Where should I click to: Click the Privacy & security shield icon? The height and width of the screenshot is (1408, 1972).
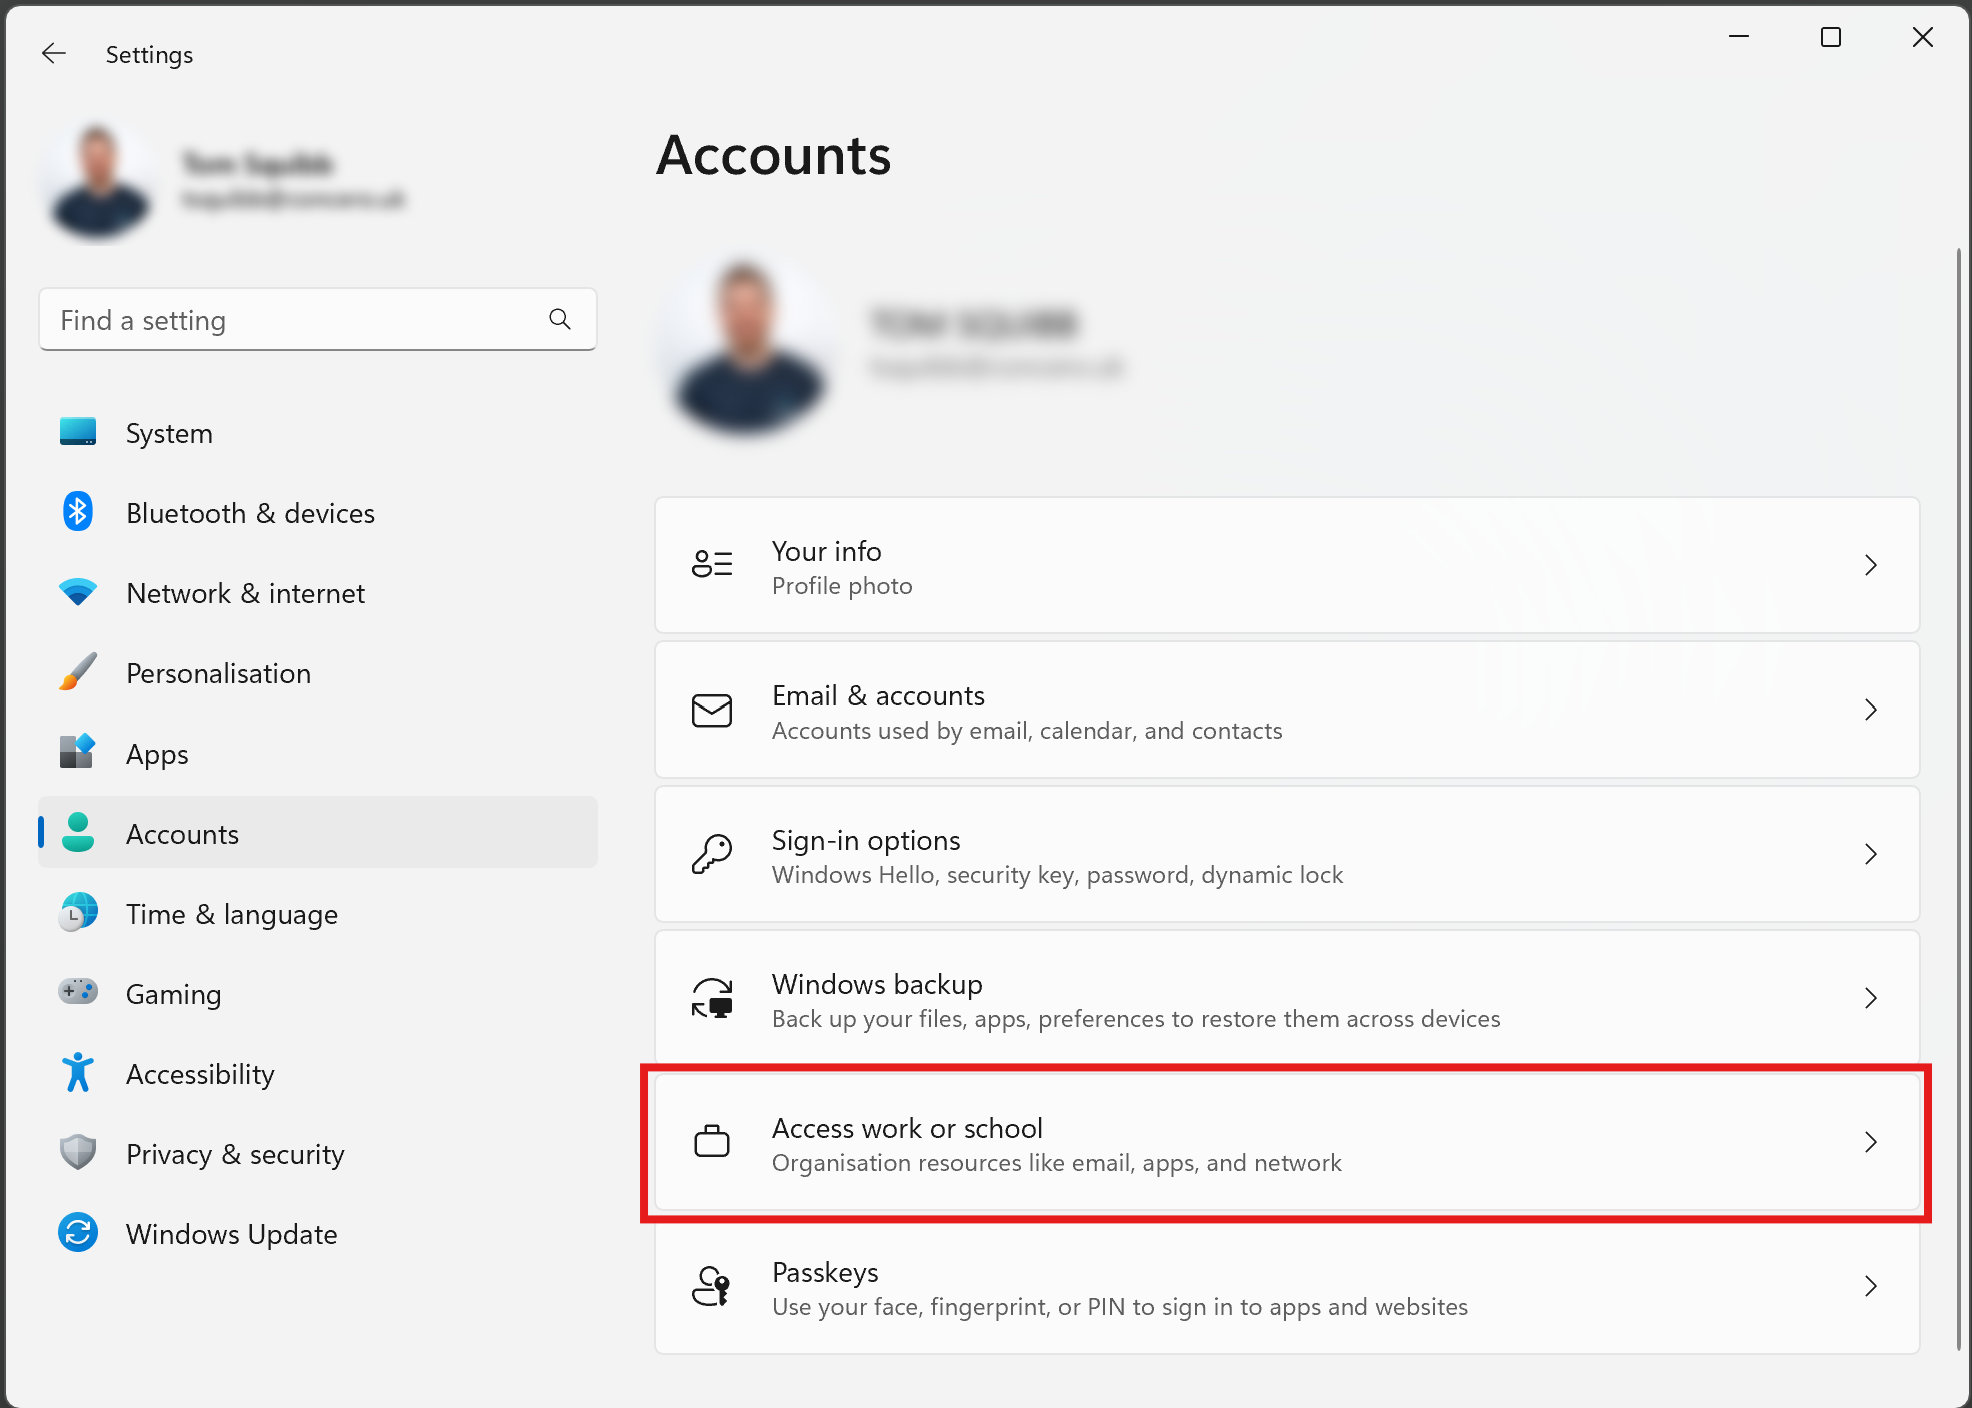[x=78, y=1153]
